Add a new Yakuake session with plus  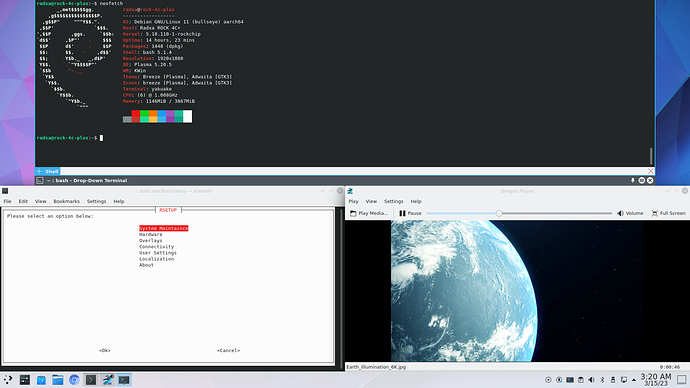pyautogui.click(x=39, y=171)
